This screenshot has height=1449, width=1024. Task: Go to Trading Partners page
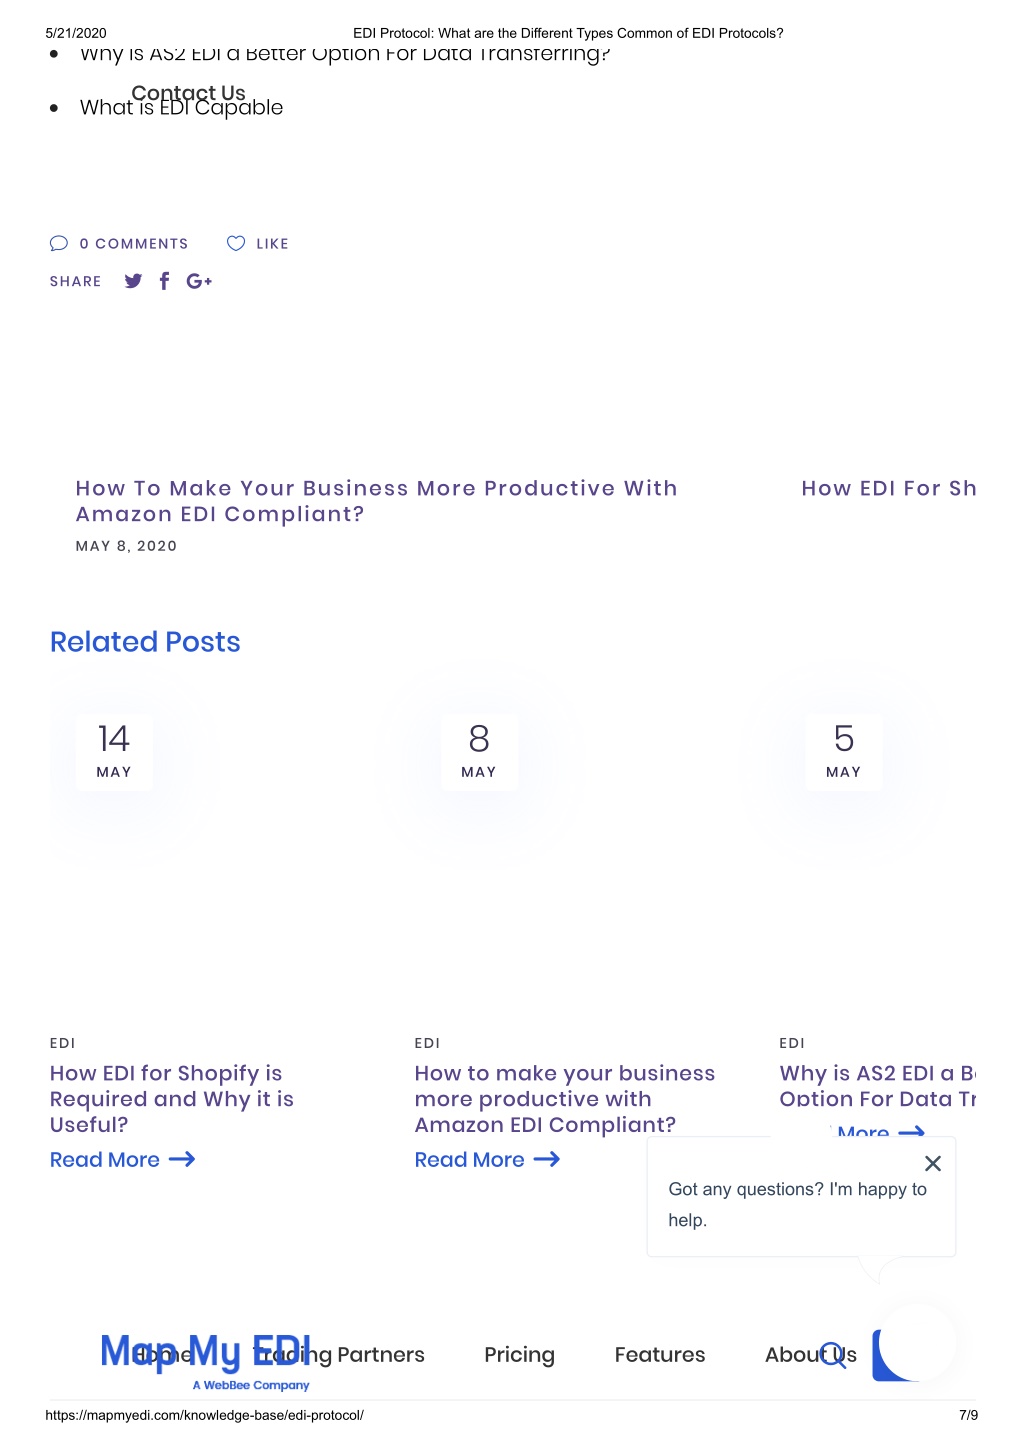[340, 1355]
